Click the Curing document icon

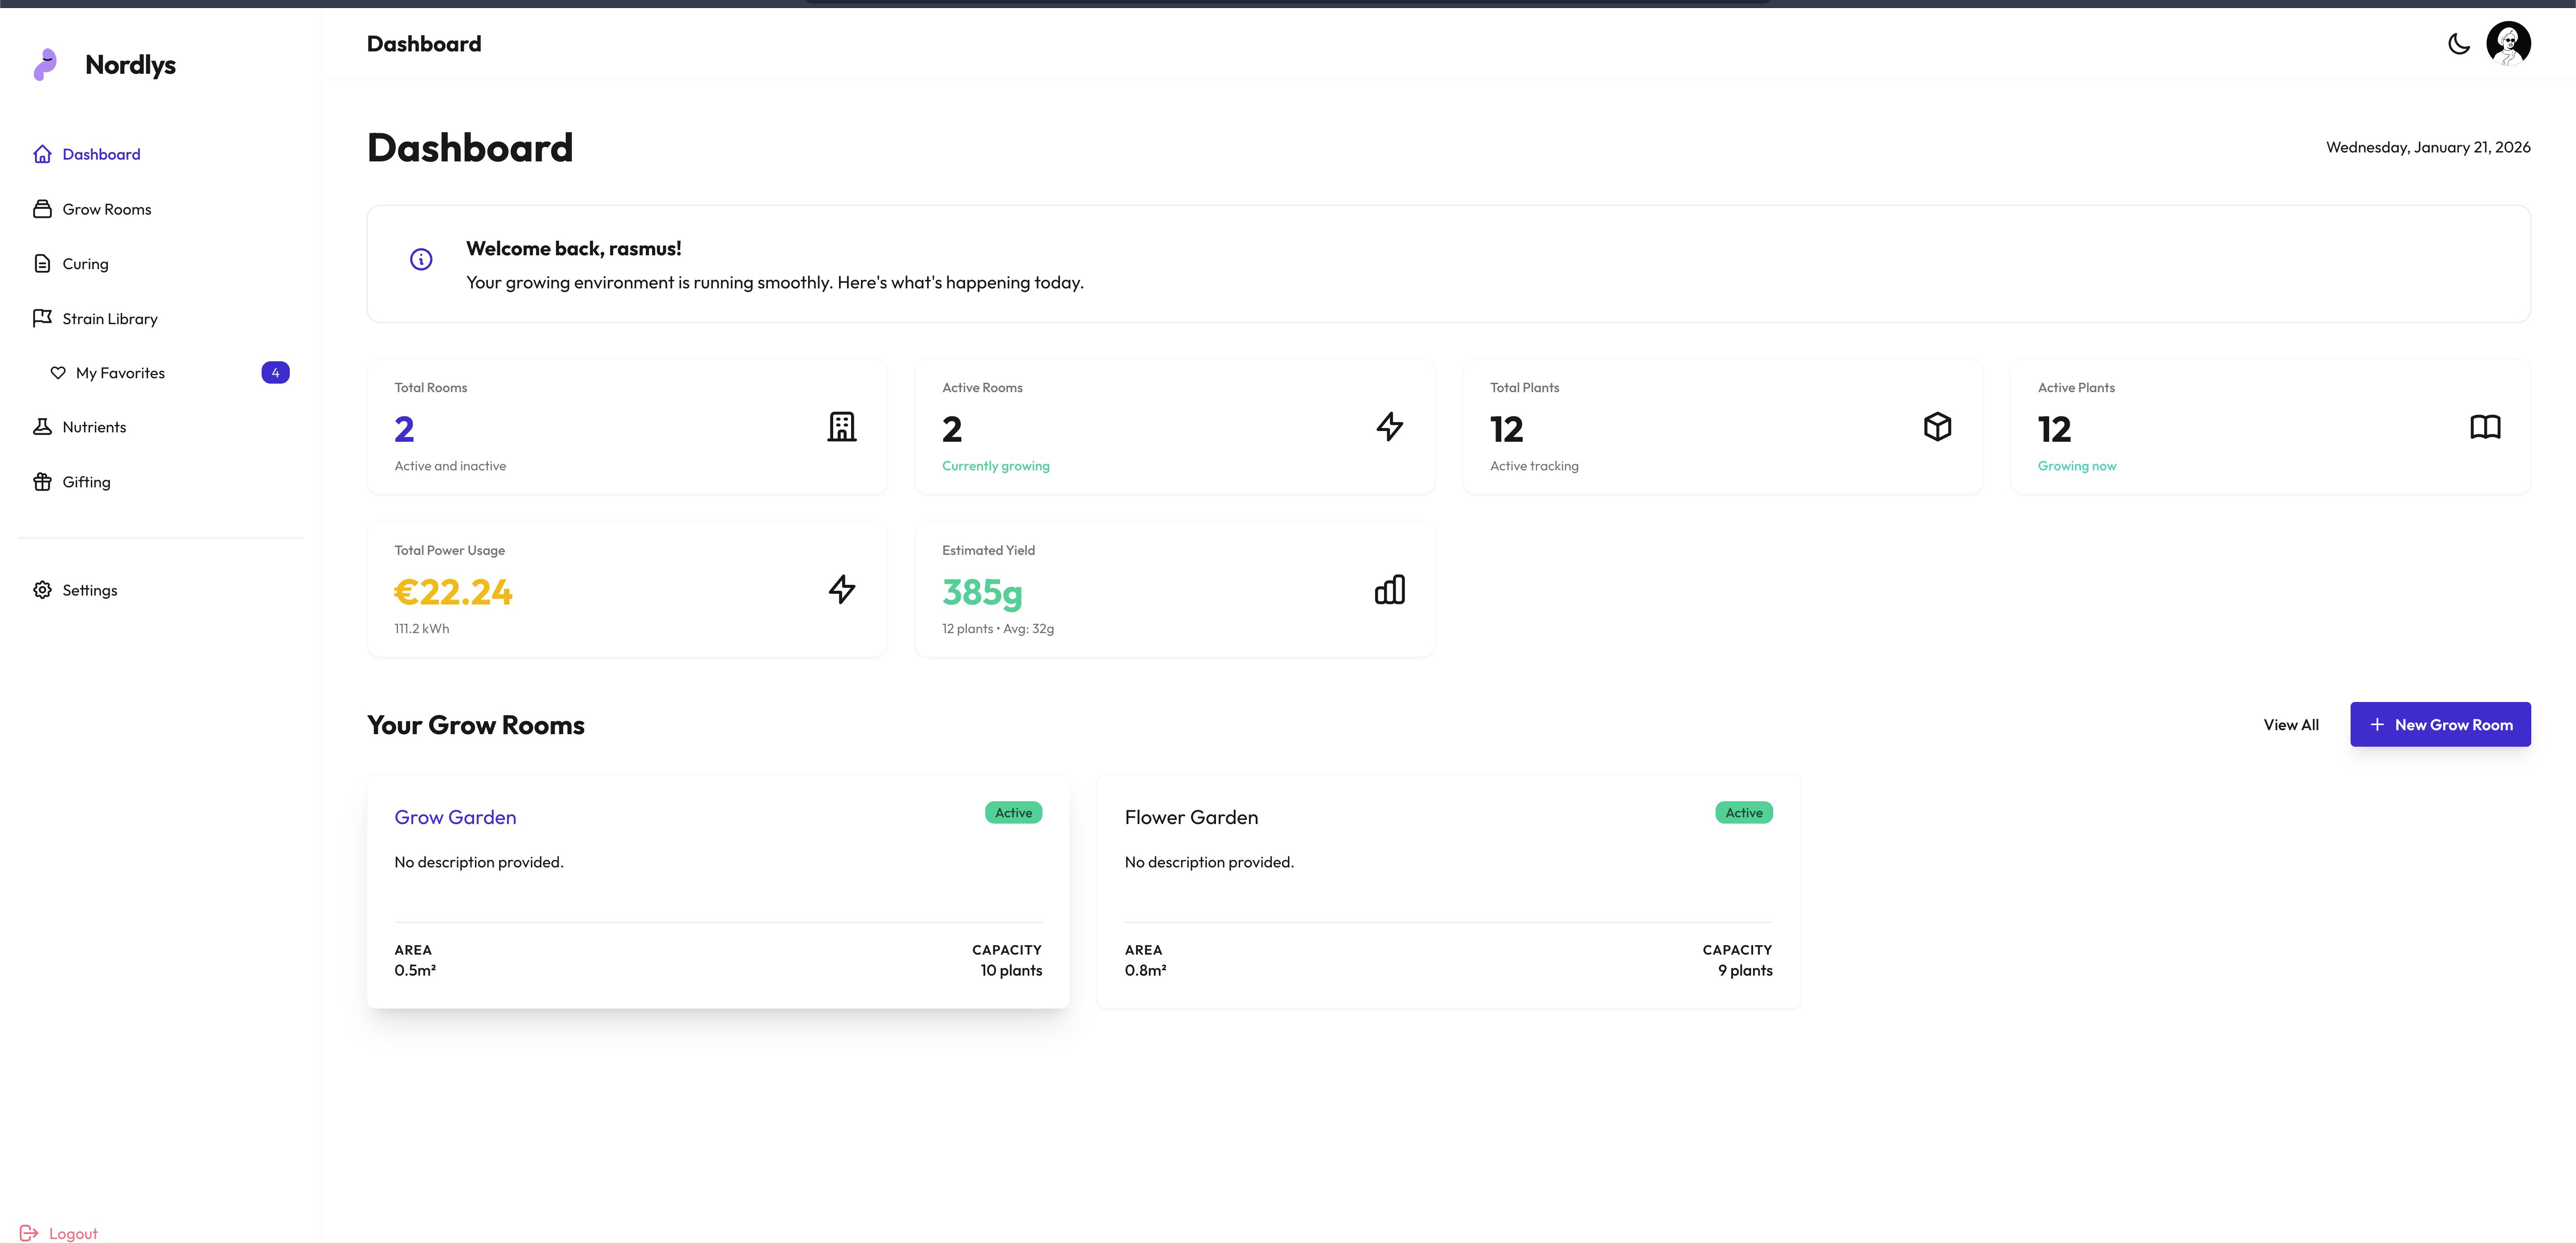[42, 263]
